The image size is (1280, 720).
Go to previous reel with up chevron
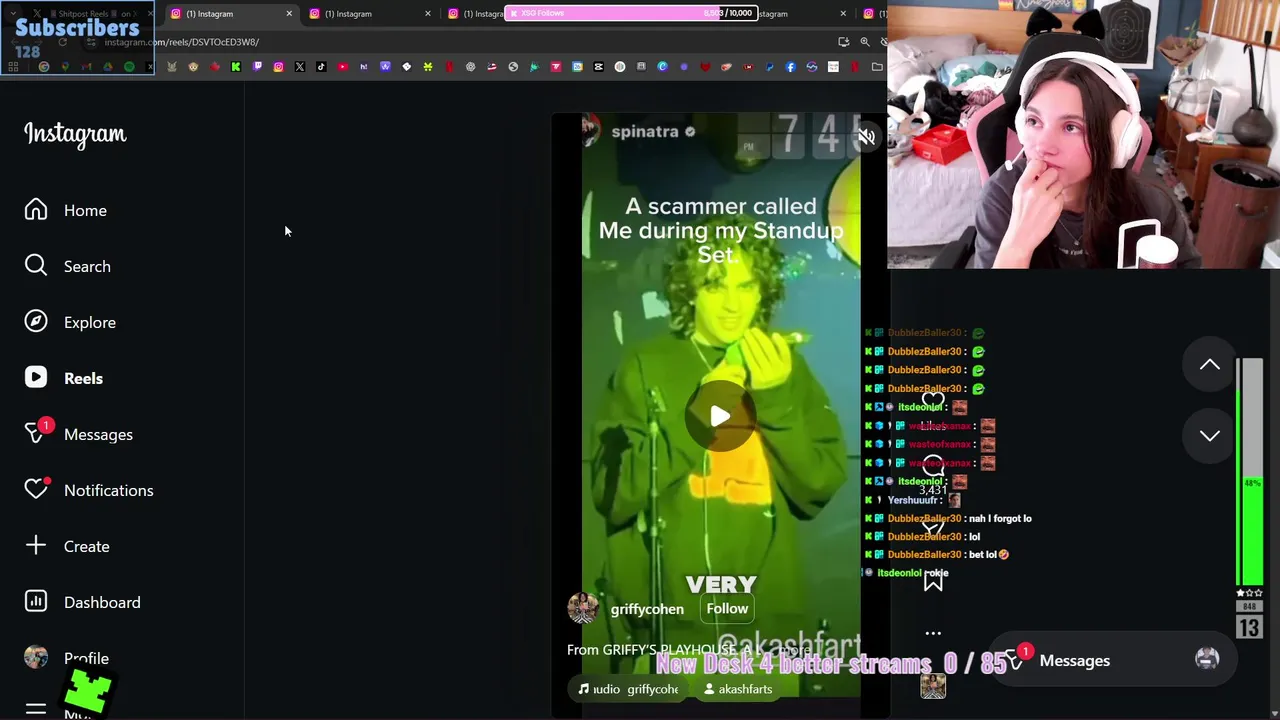coord(1210,365)
